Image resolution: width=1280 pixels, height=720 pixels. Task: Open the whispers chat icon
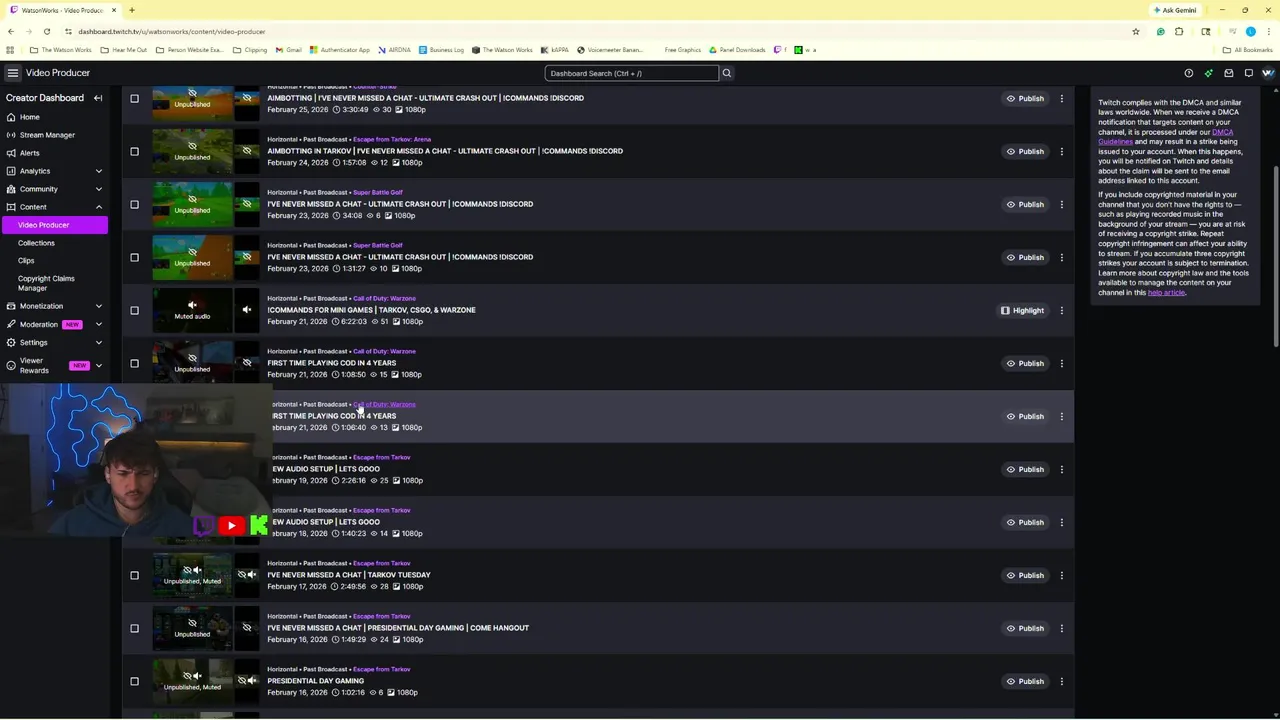(x=1248, y=73)
